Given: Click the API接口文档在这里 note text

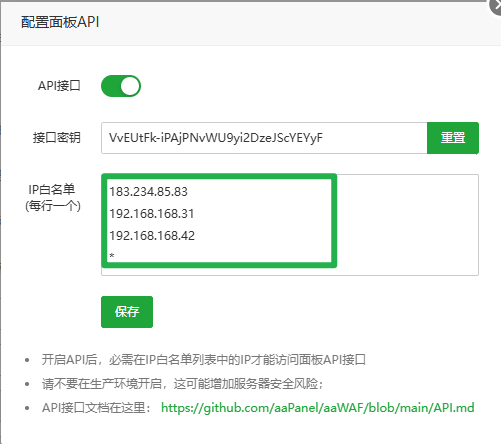Looking at the screenshot, I should pos(97,408).
